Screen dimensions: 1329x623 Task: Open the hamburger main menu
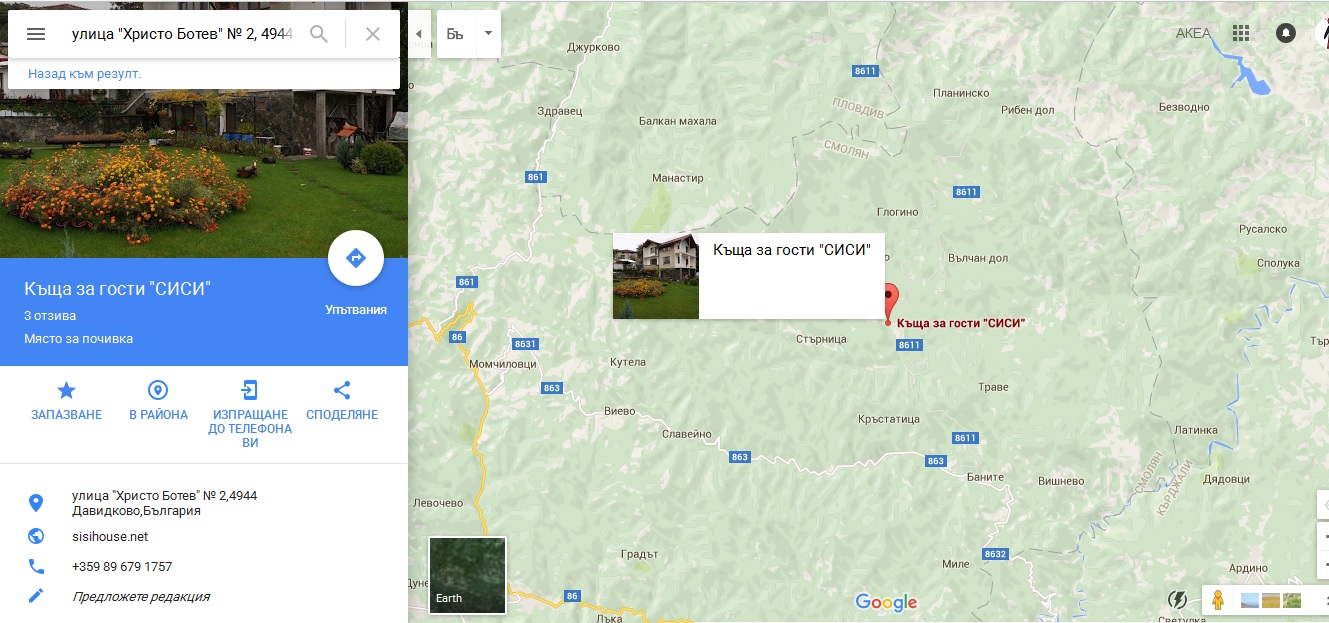[36, 34]
